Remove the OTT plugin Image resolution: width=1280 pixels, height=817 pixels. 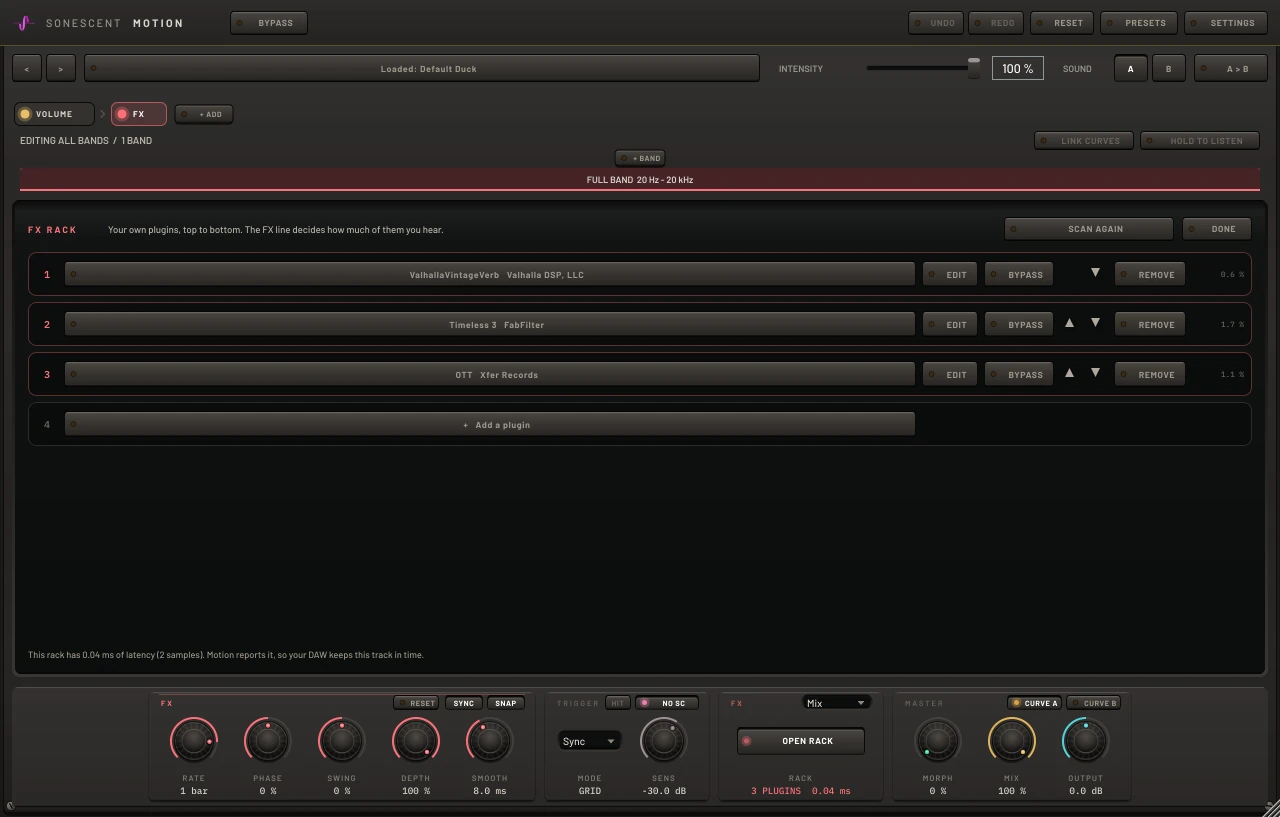1150,375
